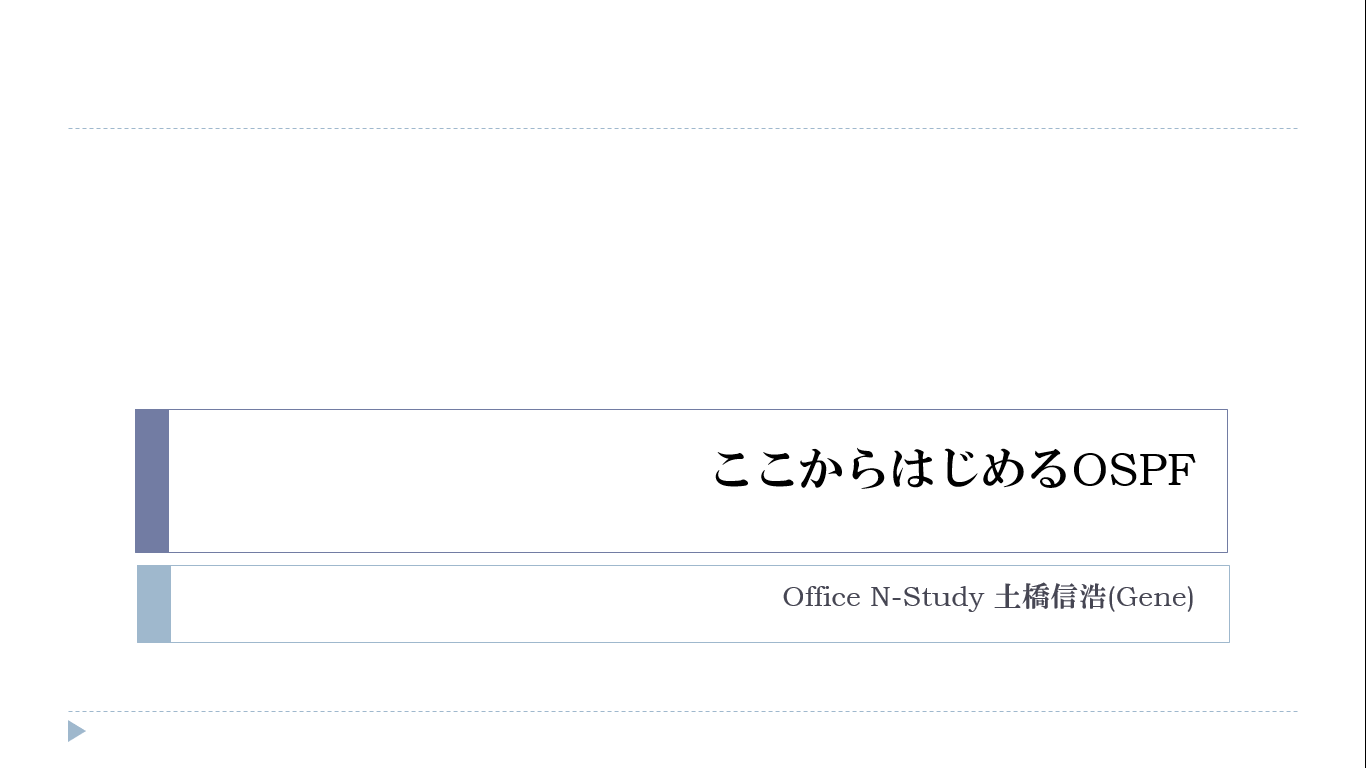Click the hiragana ここから in the title

[800, 470]
